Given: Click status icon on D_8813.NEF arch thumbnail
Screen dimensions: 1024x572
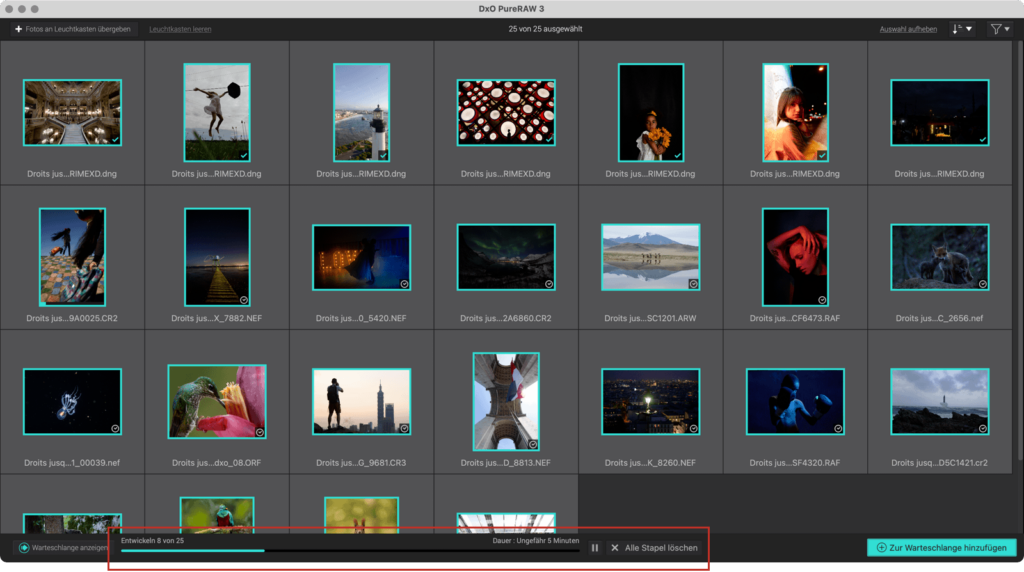Looking at the screenshot, I should click(x=533, y=445).
